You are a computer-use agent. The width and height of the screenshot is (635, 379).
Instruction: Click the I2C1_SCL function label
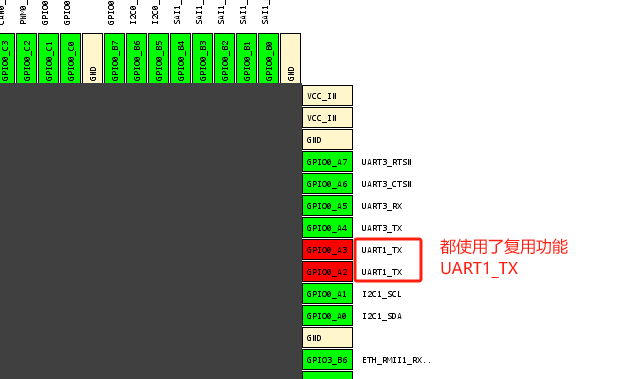click(382, 294)
